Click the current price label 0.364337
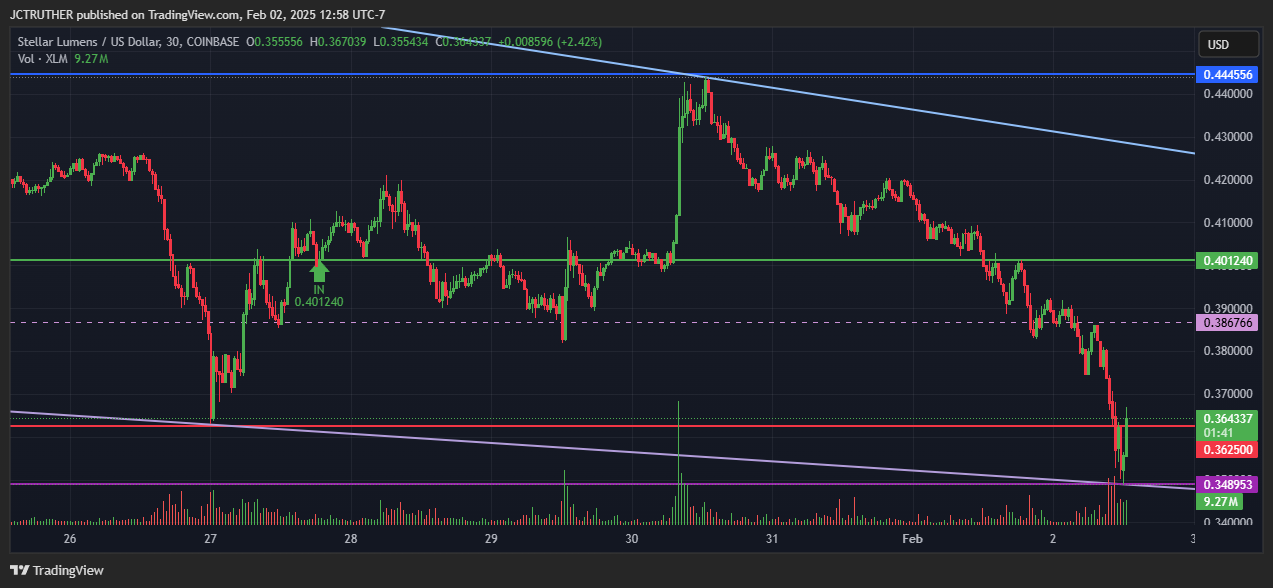 (1227, 418)
